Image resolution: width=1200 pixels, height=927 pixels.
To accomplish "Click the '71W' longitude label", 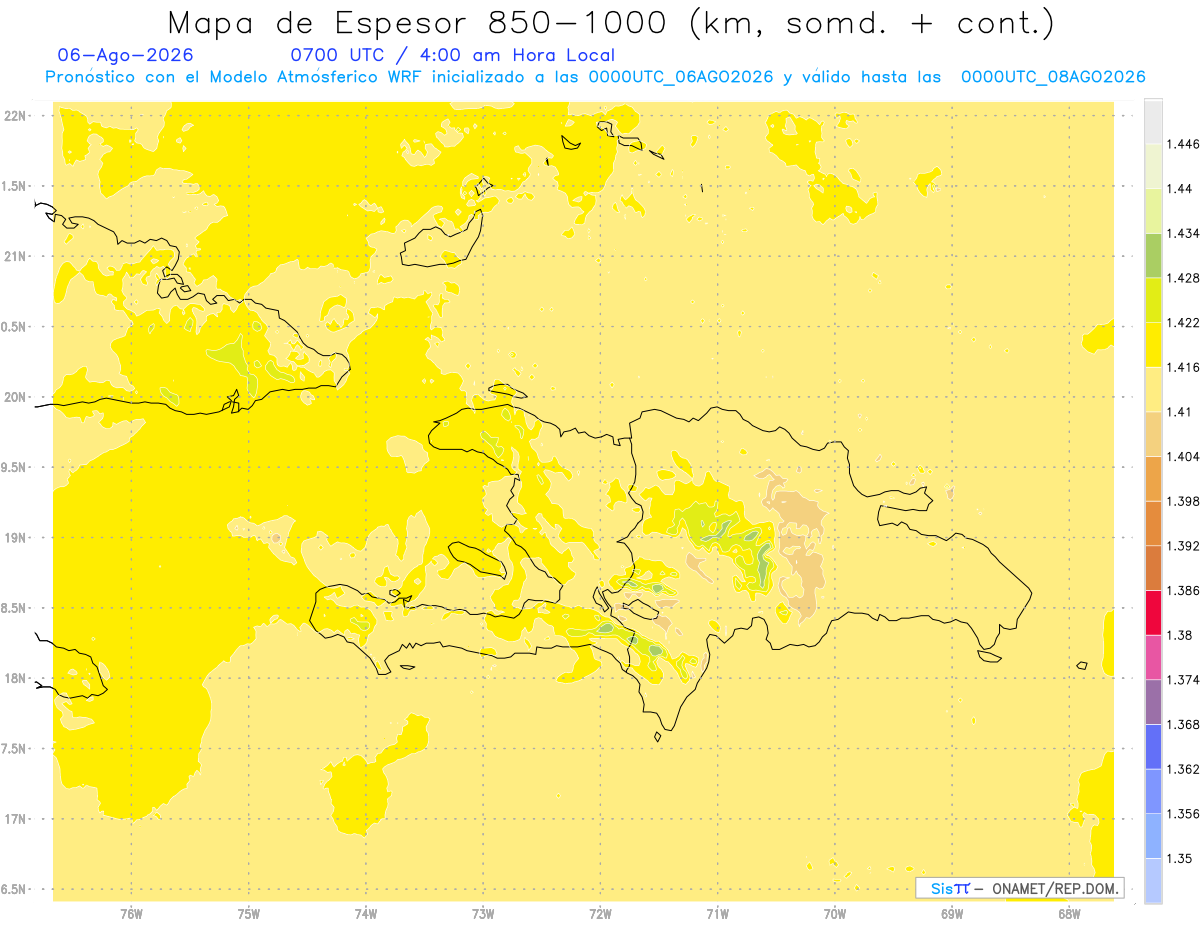I will 717,914.
